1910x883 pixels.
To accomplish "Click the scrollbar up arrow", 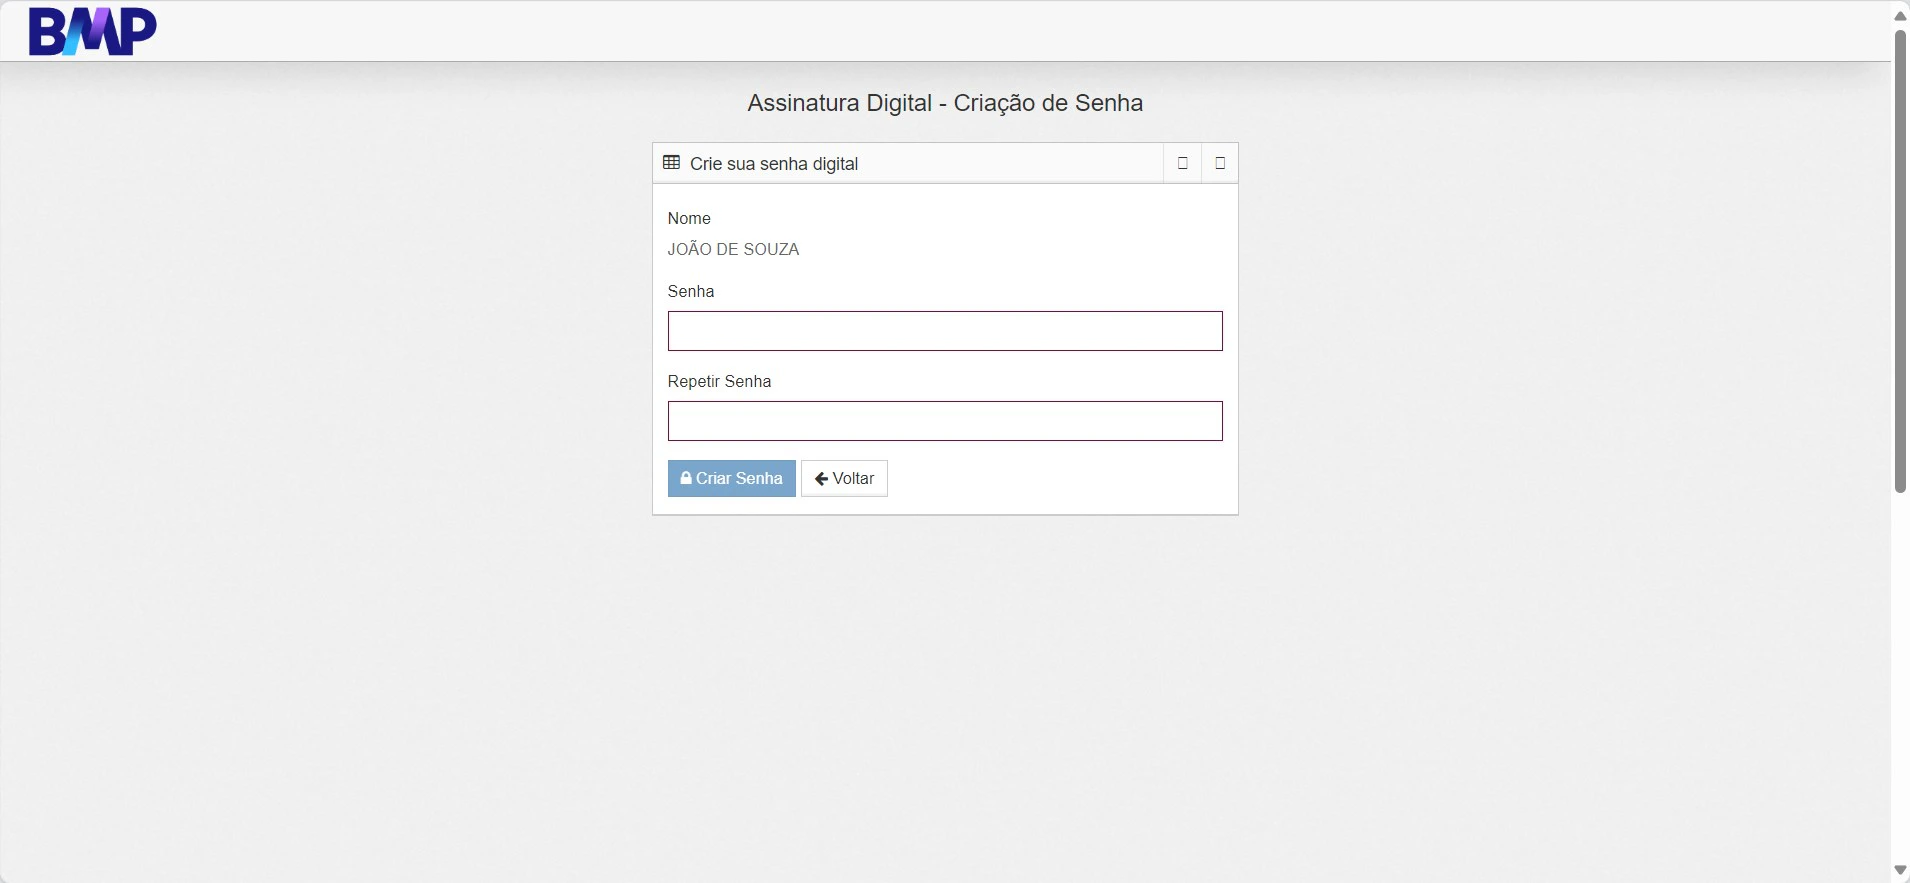I will point(1900,16).
